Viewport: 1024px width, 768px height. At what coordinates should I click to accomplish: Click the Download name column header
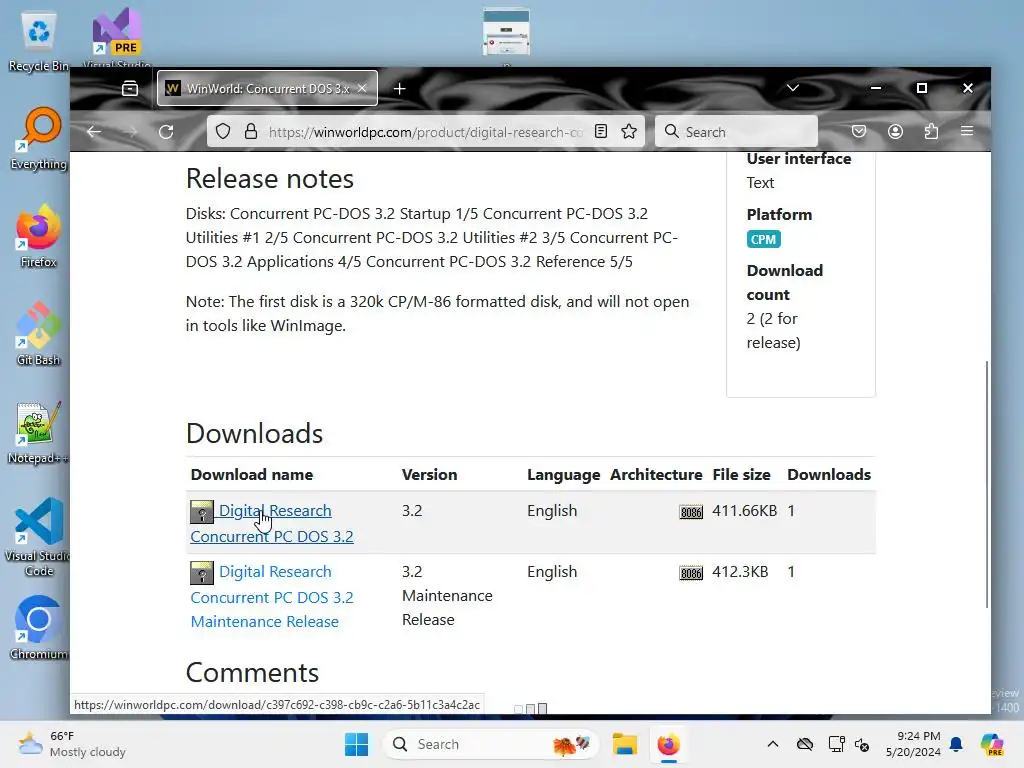pyautogui.click(x=251, y=475)
